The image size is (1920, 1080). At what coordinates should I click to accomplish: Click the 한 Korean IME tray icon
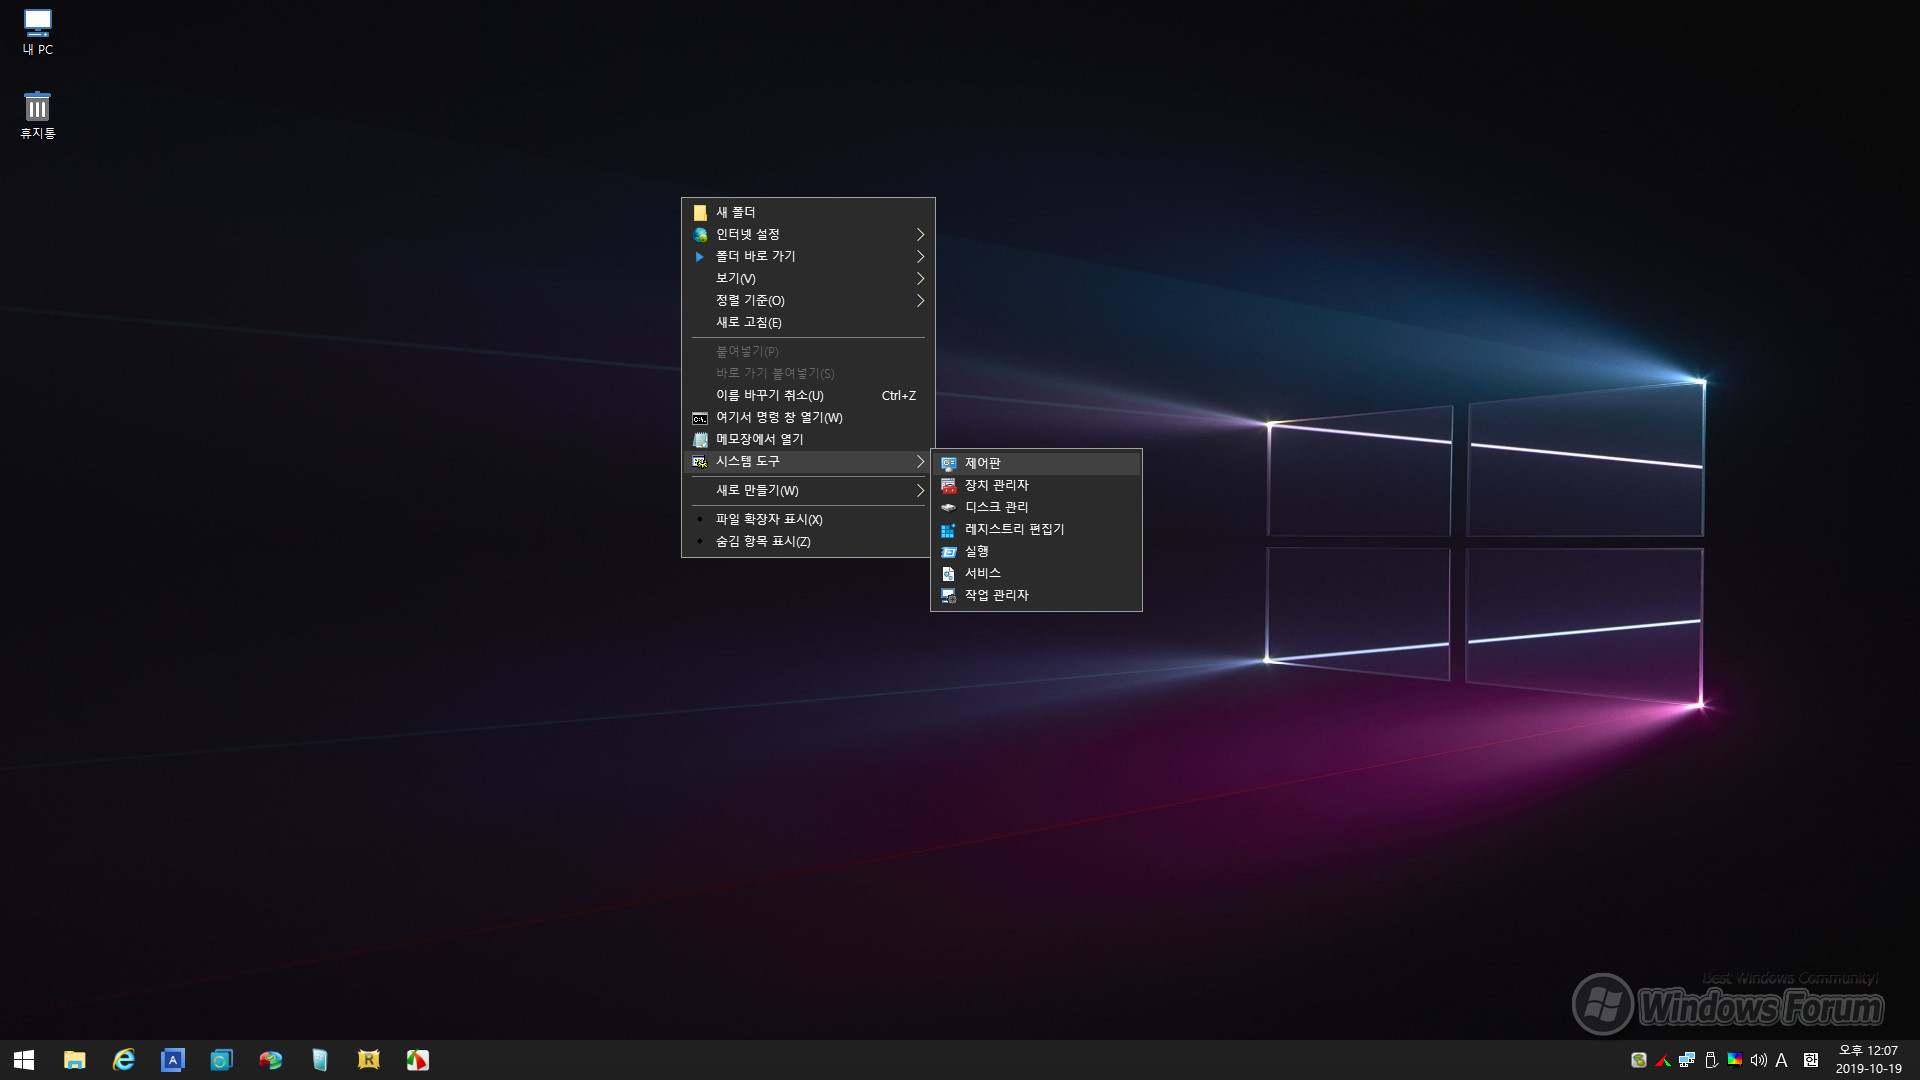click(1811, 1060)
